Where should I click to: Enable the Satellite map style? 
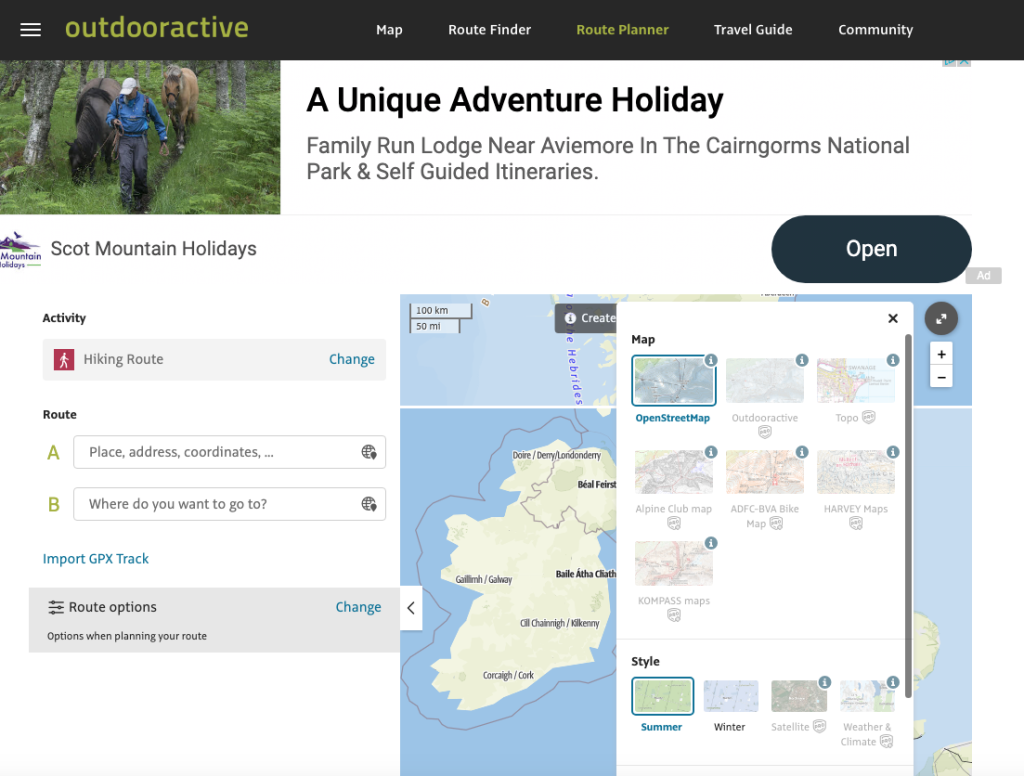pyautogui.click(x=798, y=697)
